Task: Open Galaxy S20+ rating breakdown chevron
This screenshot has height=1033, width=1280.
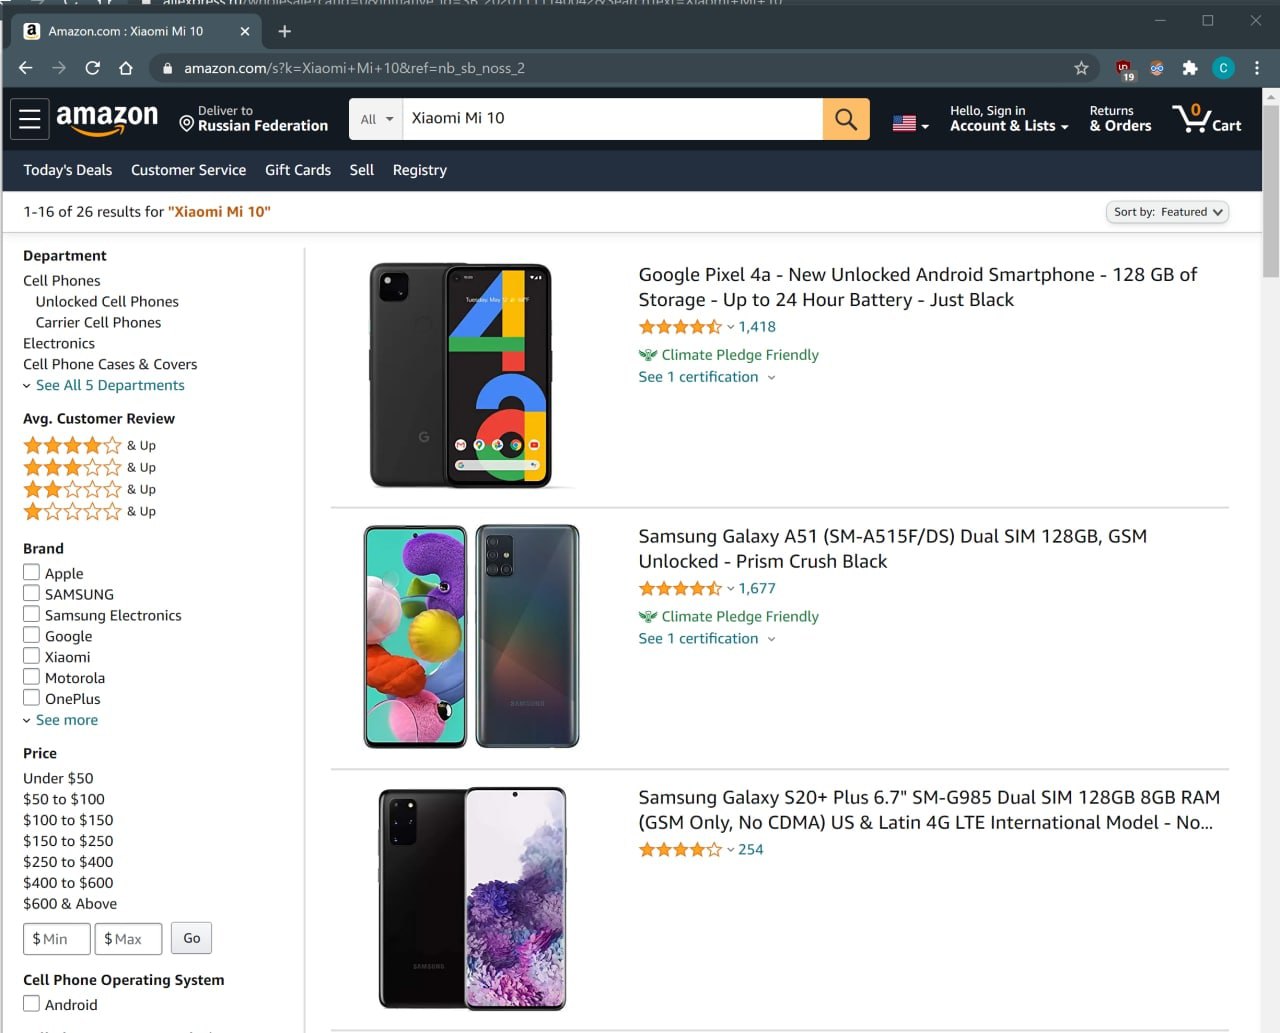Action: (x=730, y=850)
